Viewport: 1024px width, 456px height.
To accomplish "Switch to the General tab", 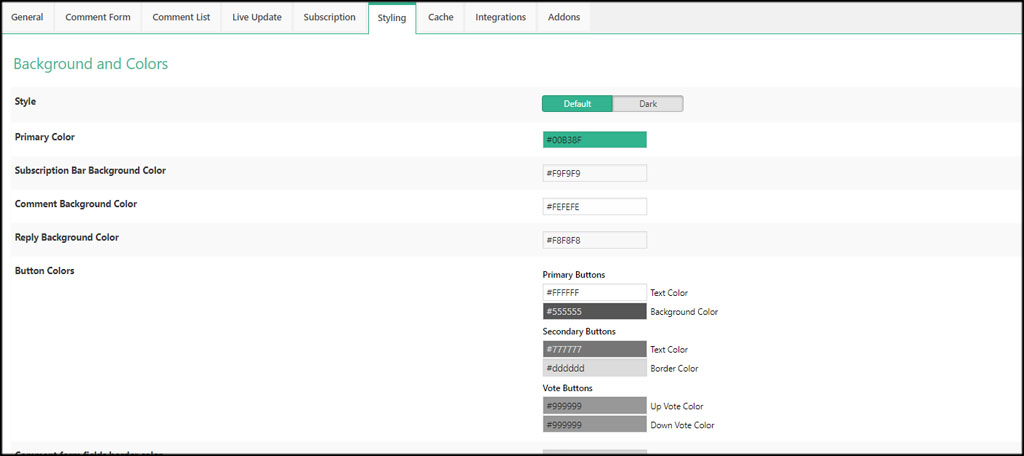I will tap(27, 17).
